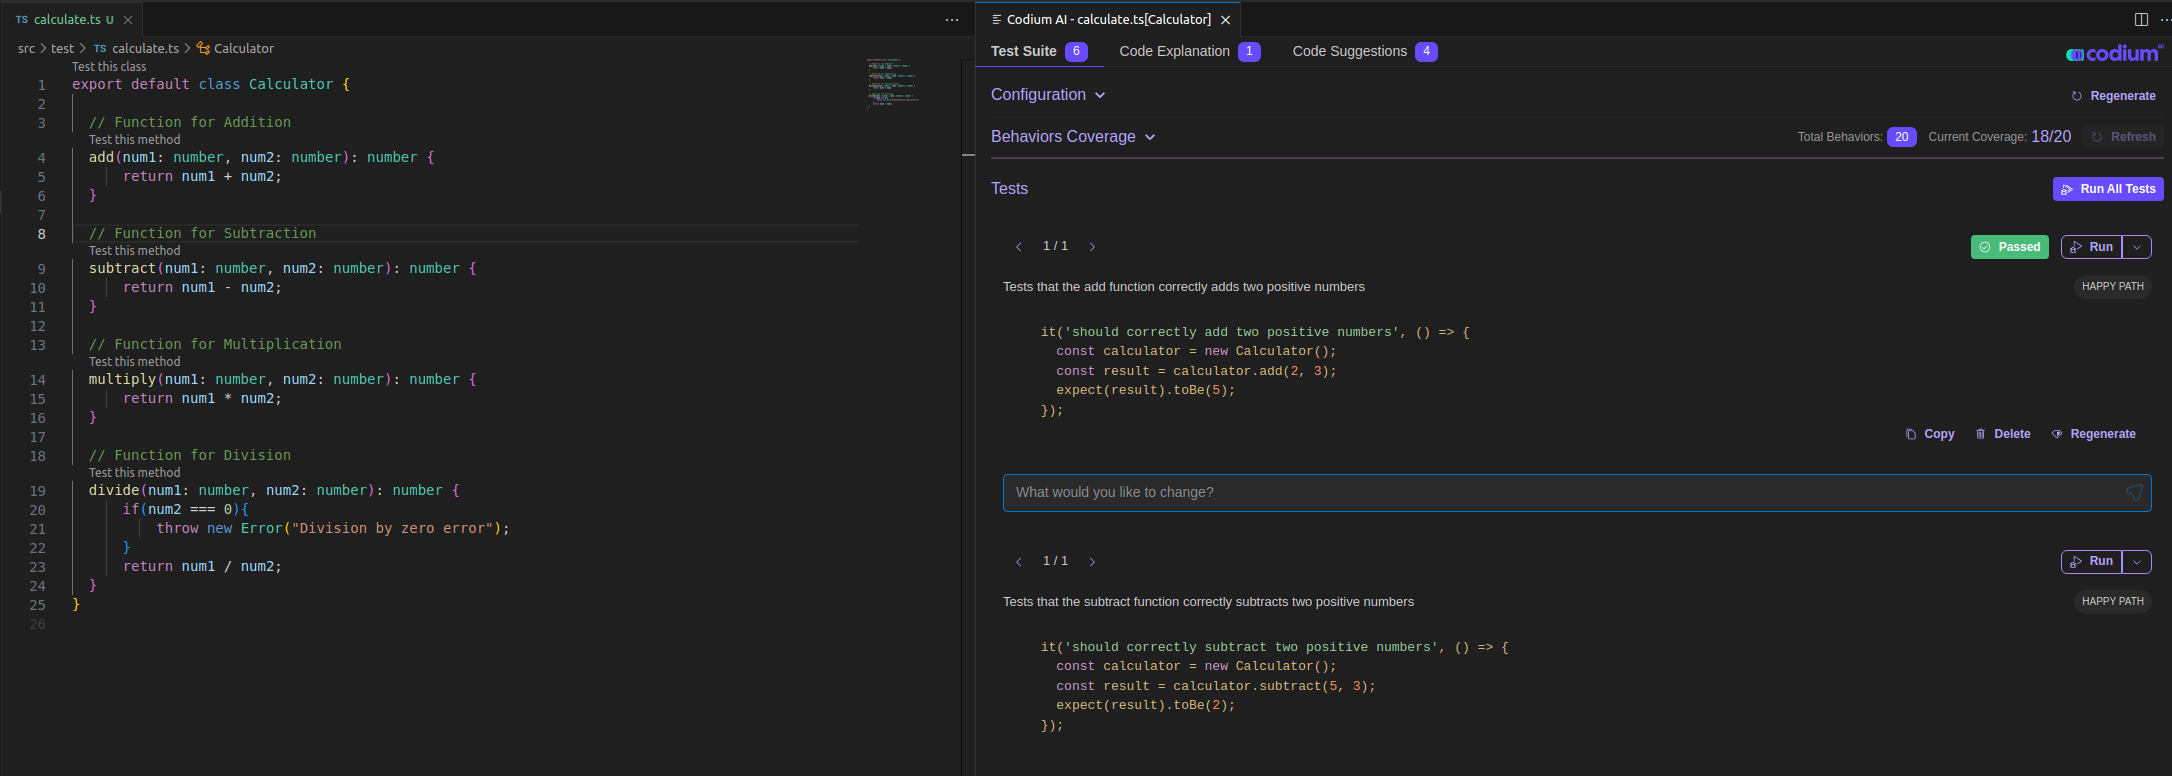
Task: Regenerate the add test
Action: (x=2094, y=434)
